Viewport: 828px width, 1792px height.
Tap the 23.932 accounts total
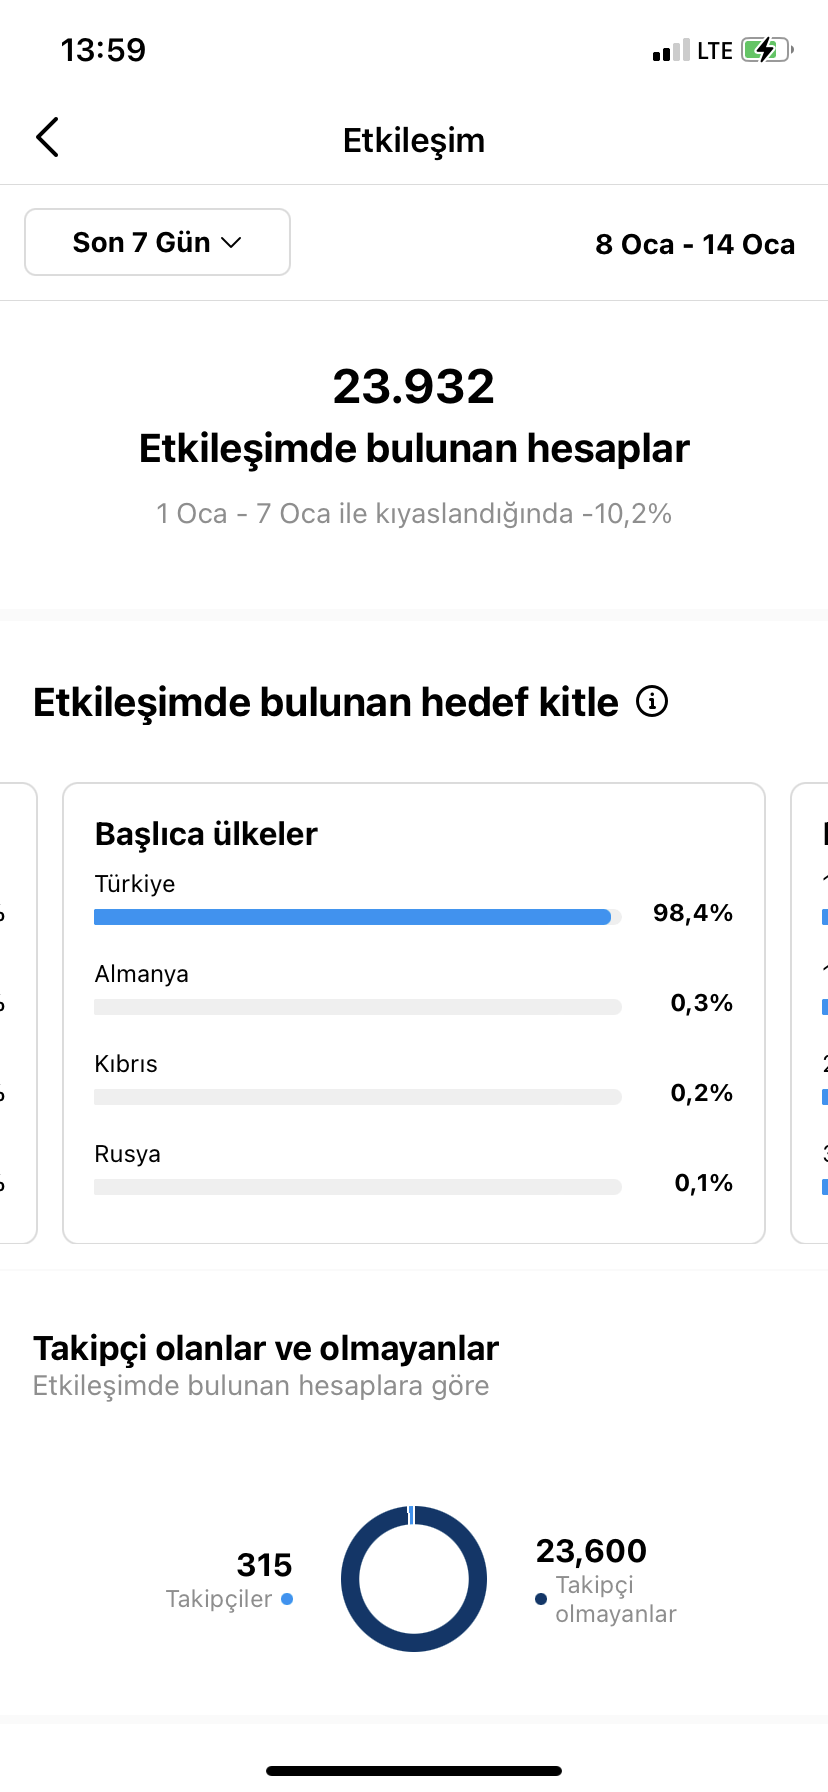coord(414,387)
